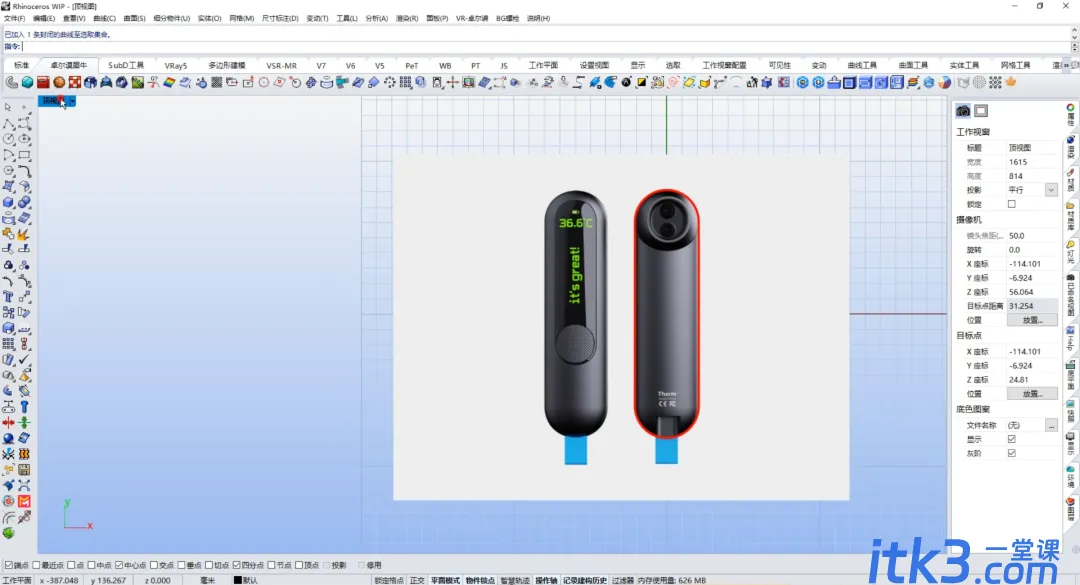Viewport: 1080px width, 585px height.
Task: Click the 3x3 black dots grid icon
Action: (x=995, y=83)
